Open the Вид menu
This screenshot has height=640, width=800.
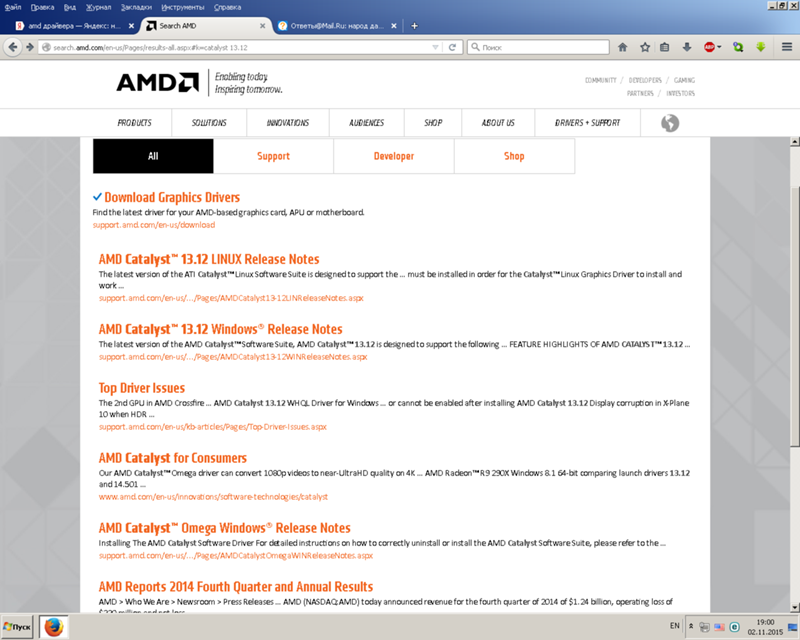70,7
